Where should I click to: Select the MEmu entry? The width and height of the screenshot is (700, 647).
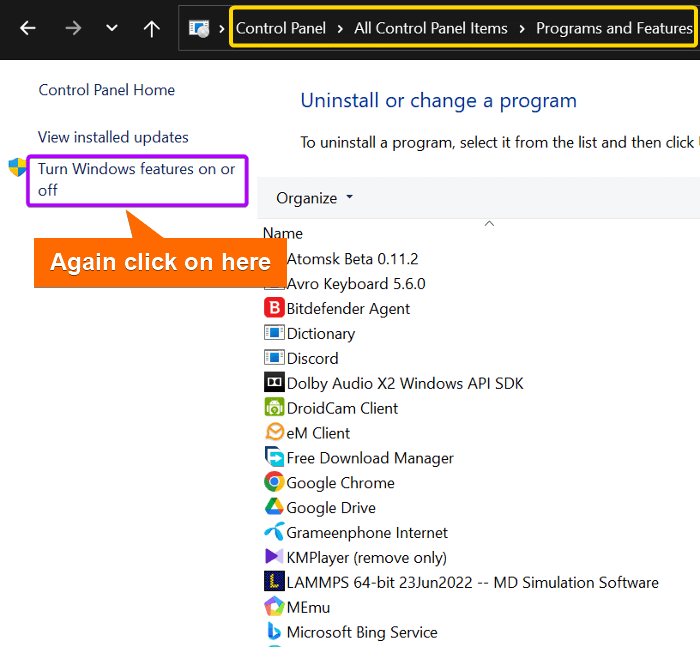coord(308,608)
